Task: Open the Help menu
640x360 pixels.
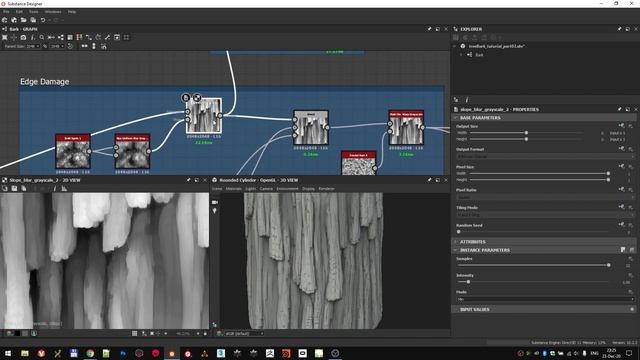Action: (x=72, y=12)
